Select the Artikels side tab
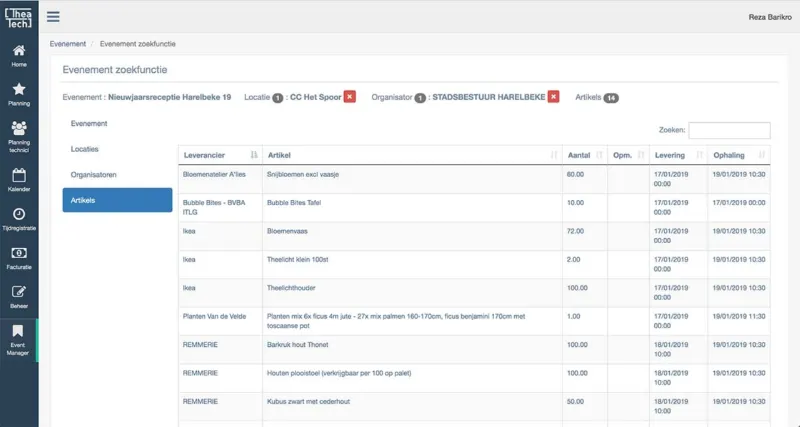800x427 pixels. 117,200
